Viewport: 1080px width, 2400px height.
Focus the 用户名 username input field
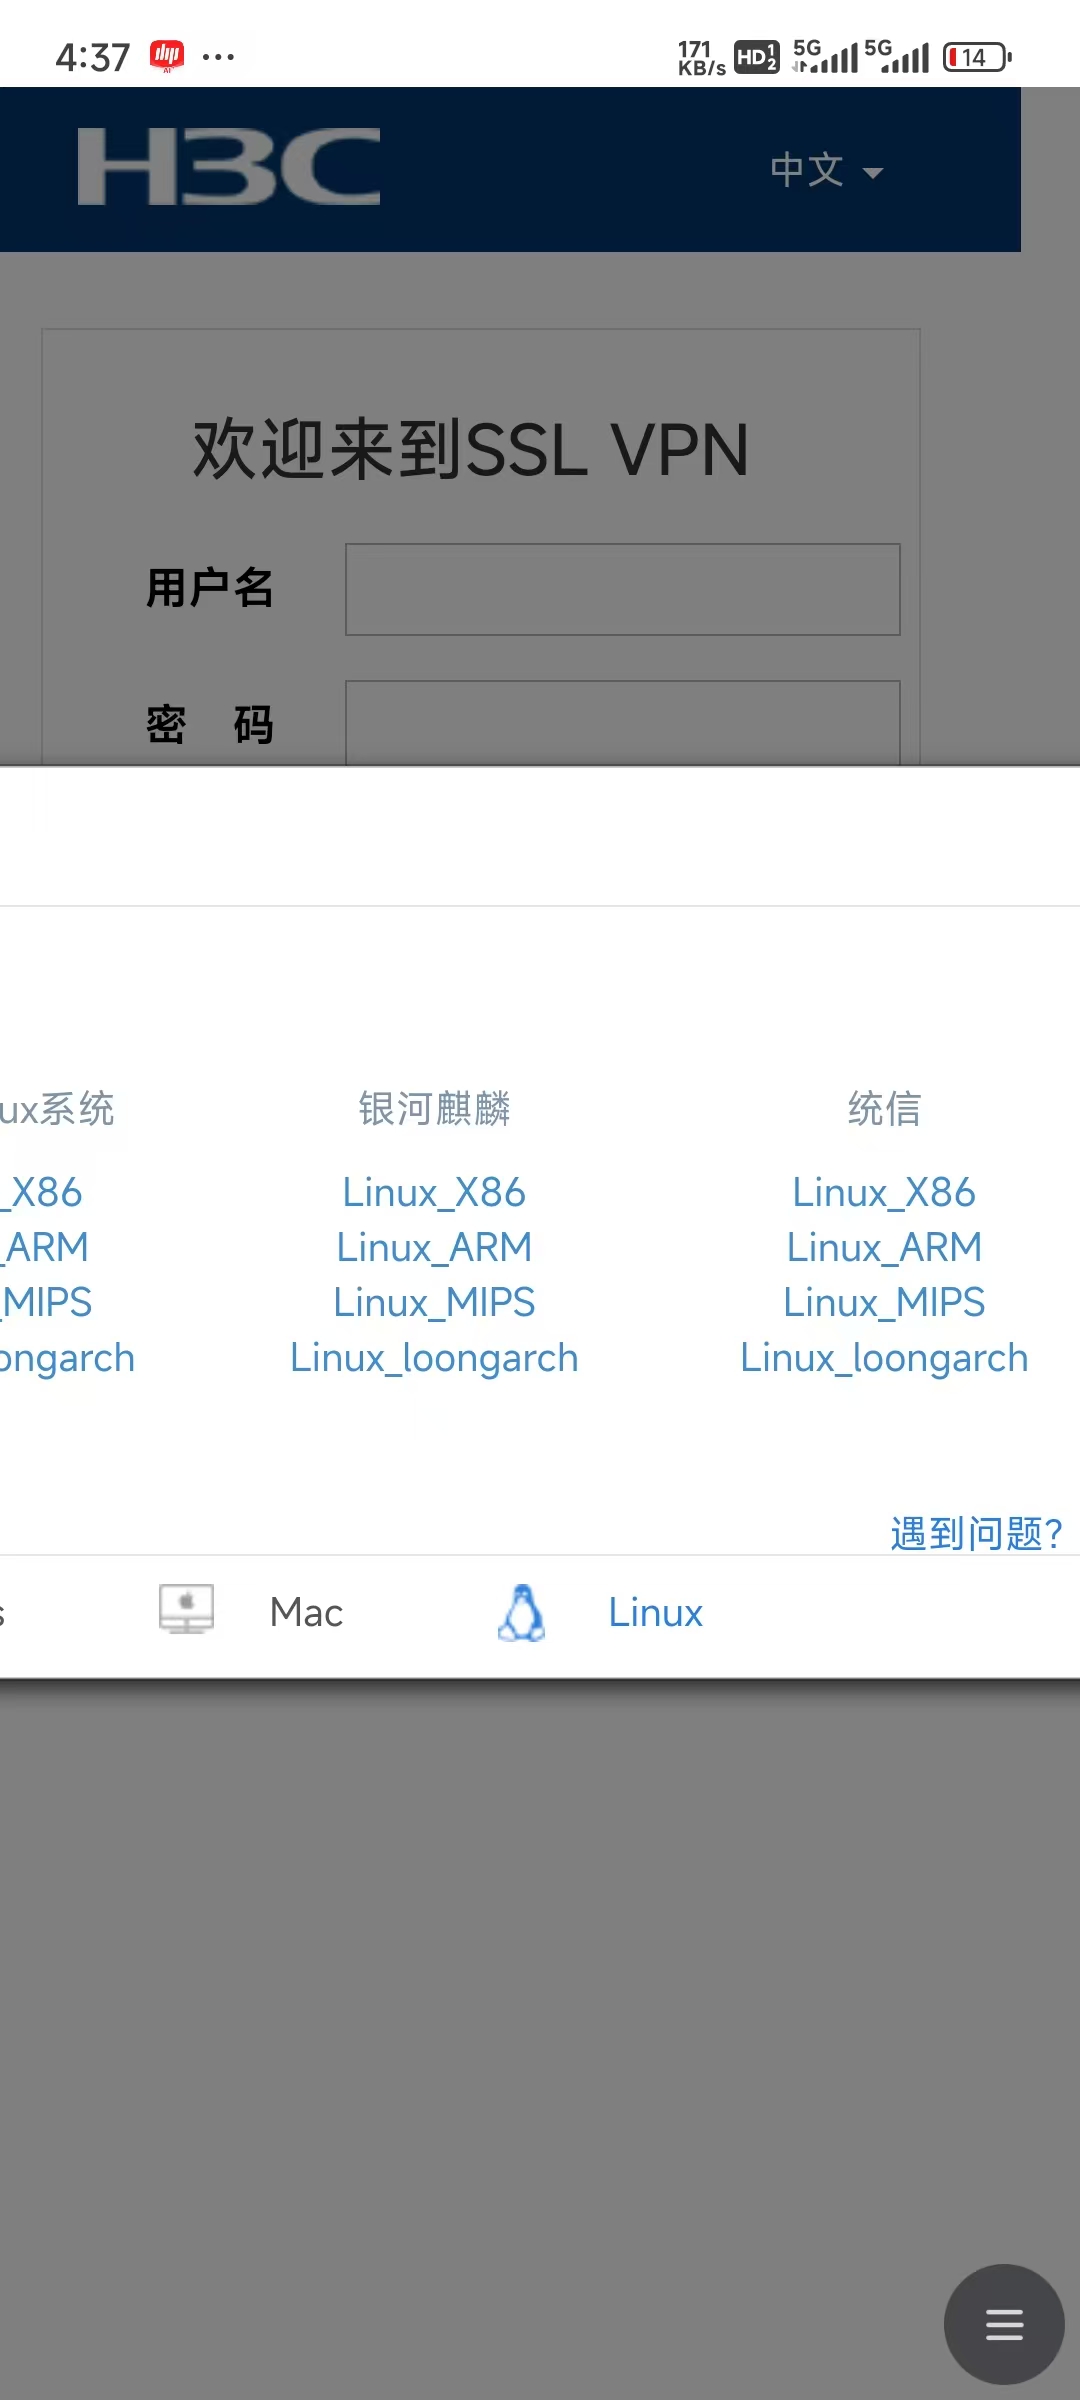622,589
